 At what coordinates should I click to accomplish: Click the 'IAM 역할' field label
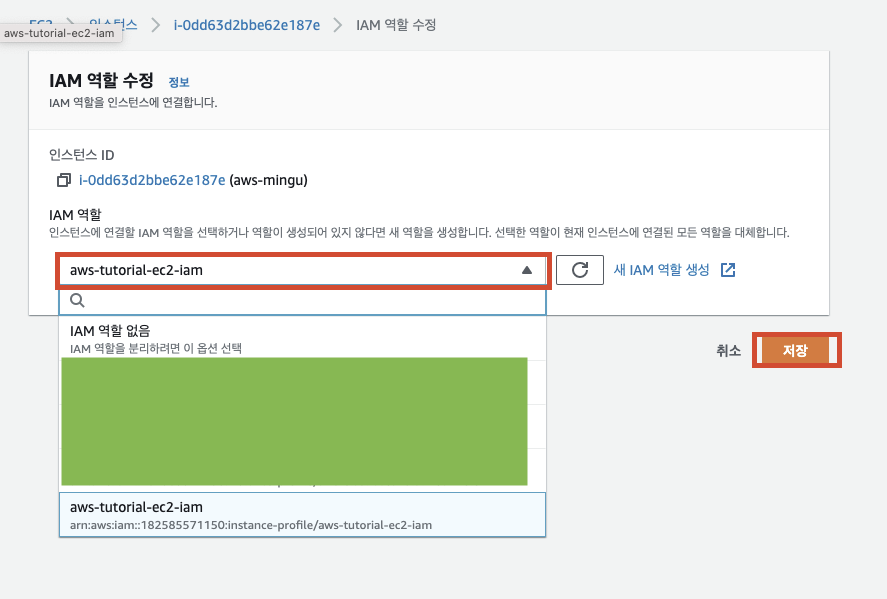[x=75, y=215]
